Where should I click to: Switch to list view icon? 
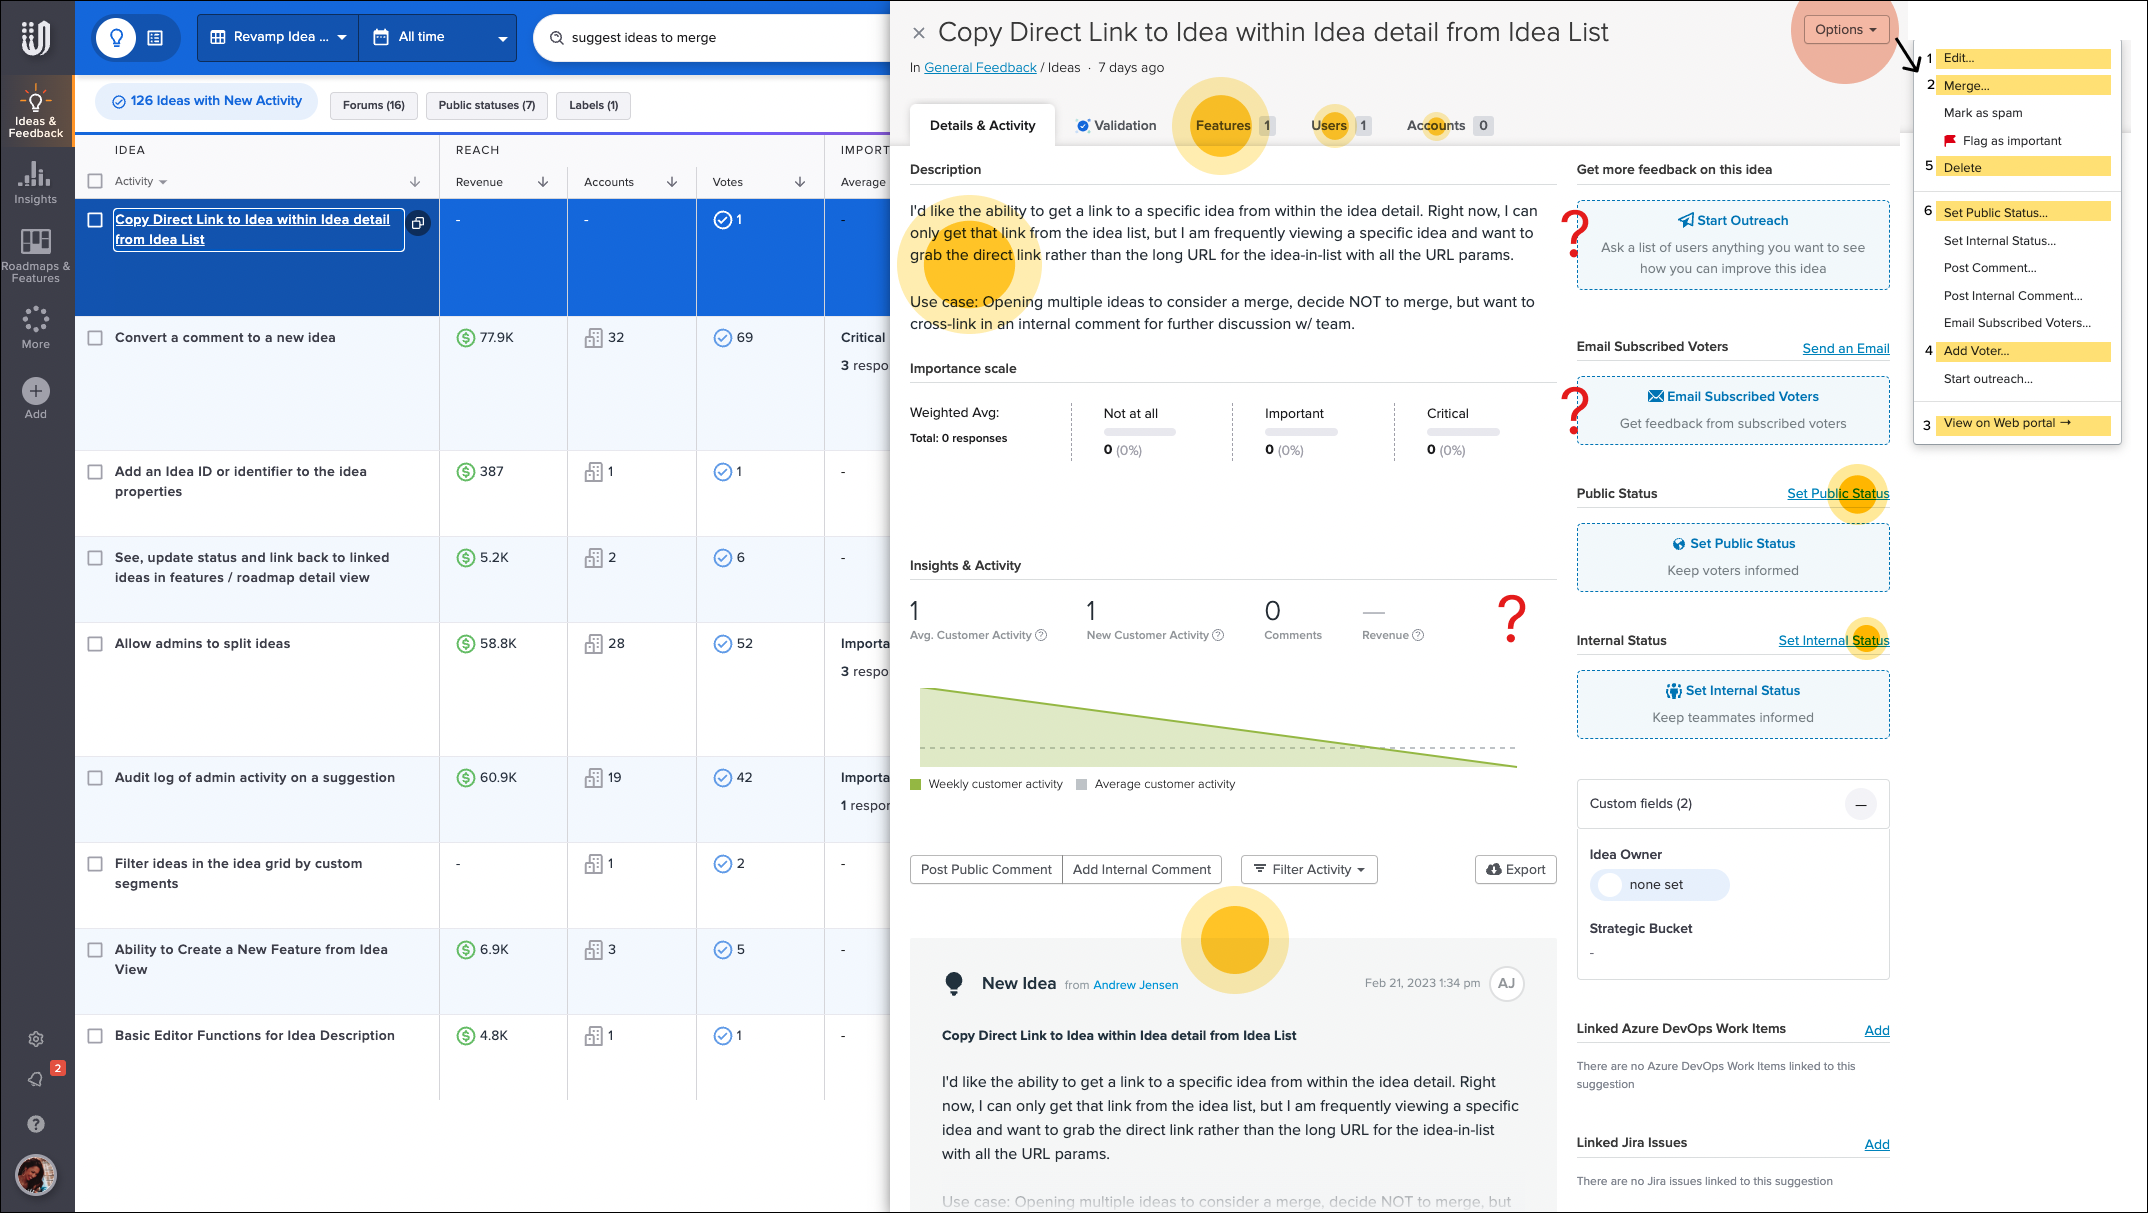155,38
